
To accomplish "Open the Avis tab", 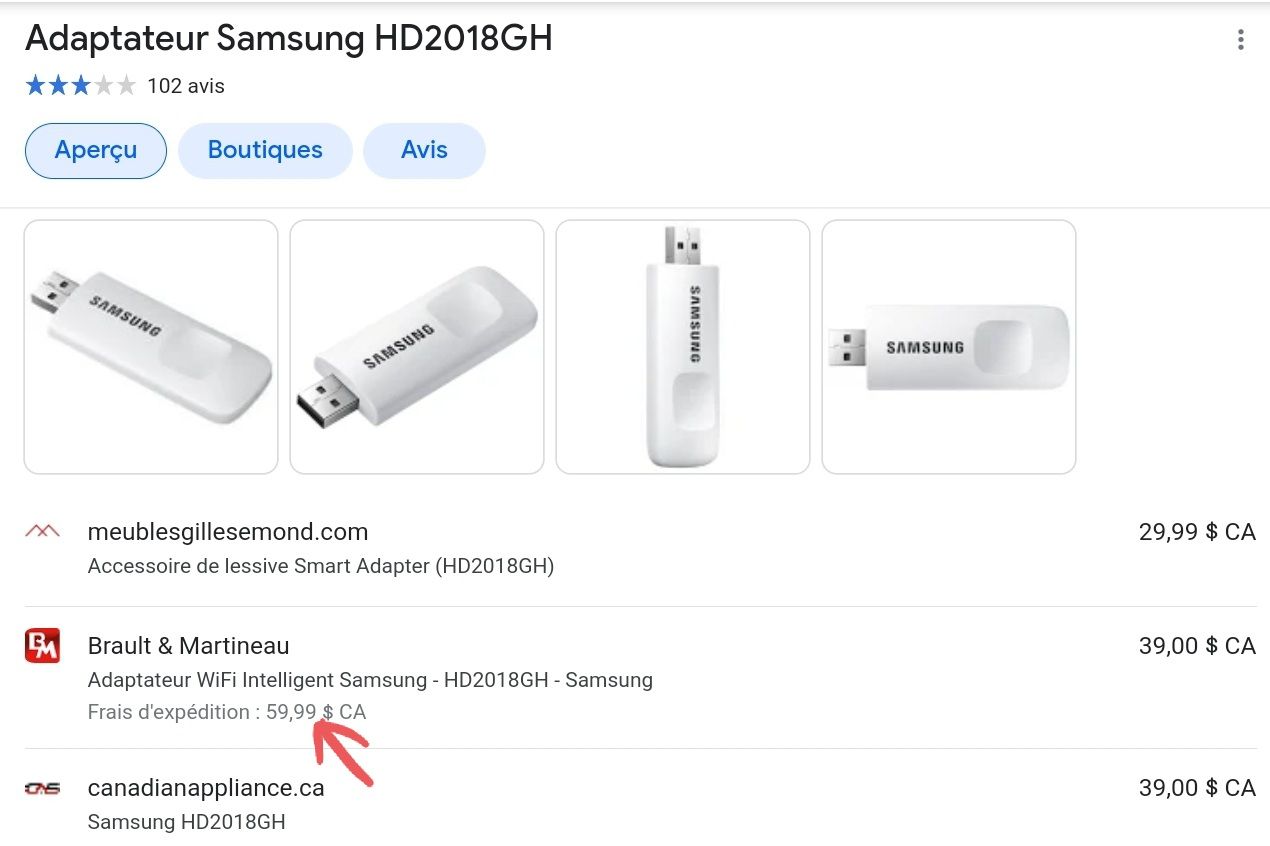I will tap(424, 151).
